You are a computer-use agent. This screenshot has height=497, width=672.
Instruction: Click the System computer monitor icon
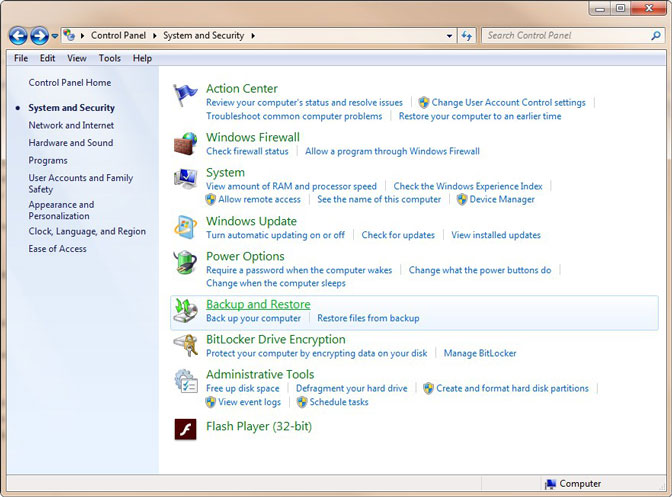(185, 179)
